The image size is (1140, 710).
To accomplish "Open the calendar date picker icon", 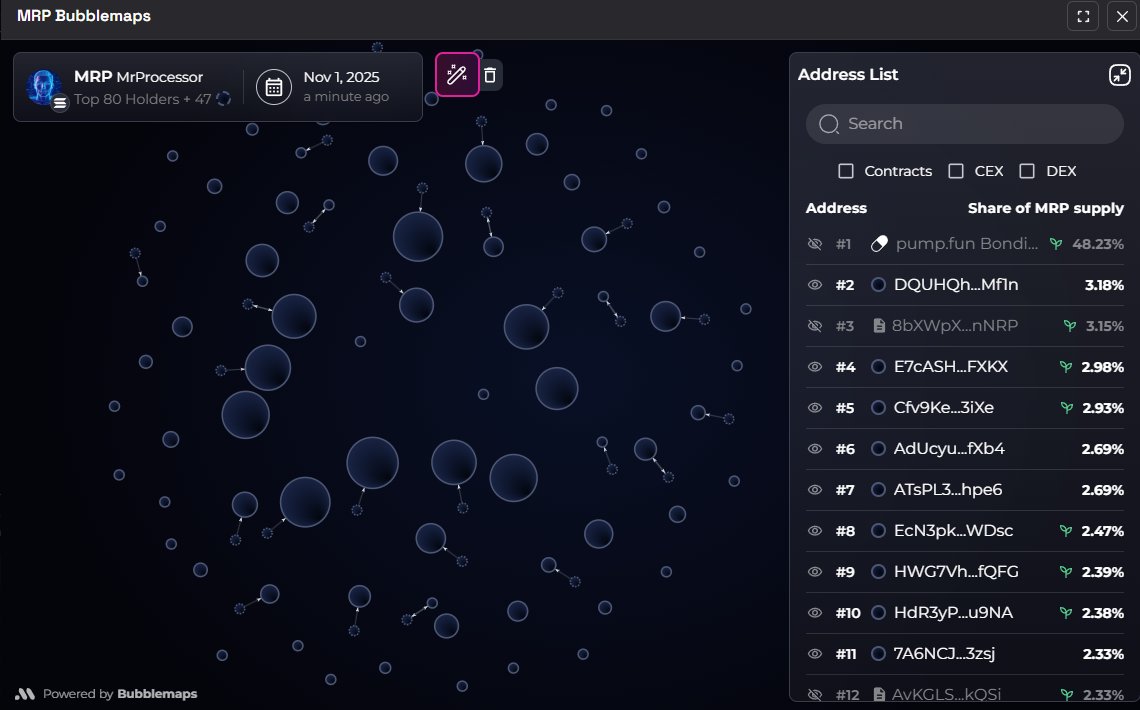I will 274,87.
